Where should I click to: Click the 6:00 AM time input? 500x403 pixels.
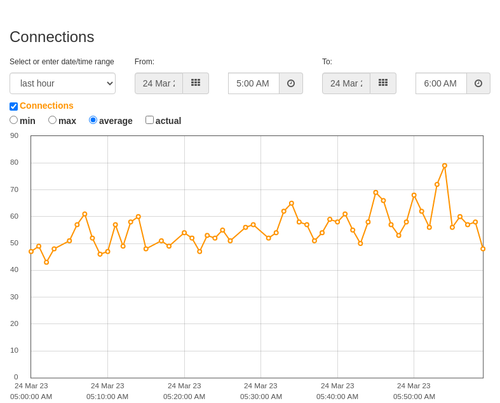point(441,83)
